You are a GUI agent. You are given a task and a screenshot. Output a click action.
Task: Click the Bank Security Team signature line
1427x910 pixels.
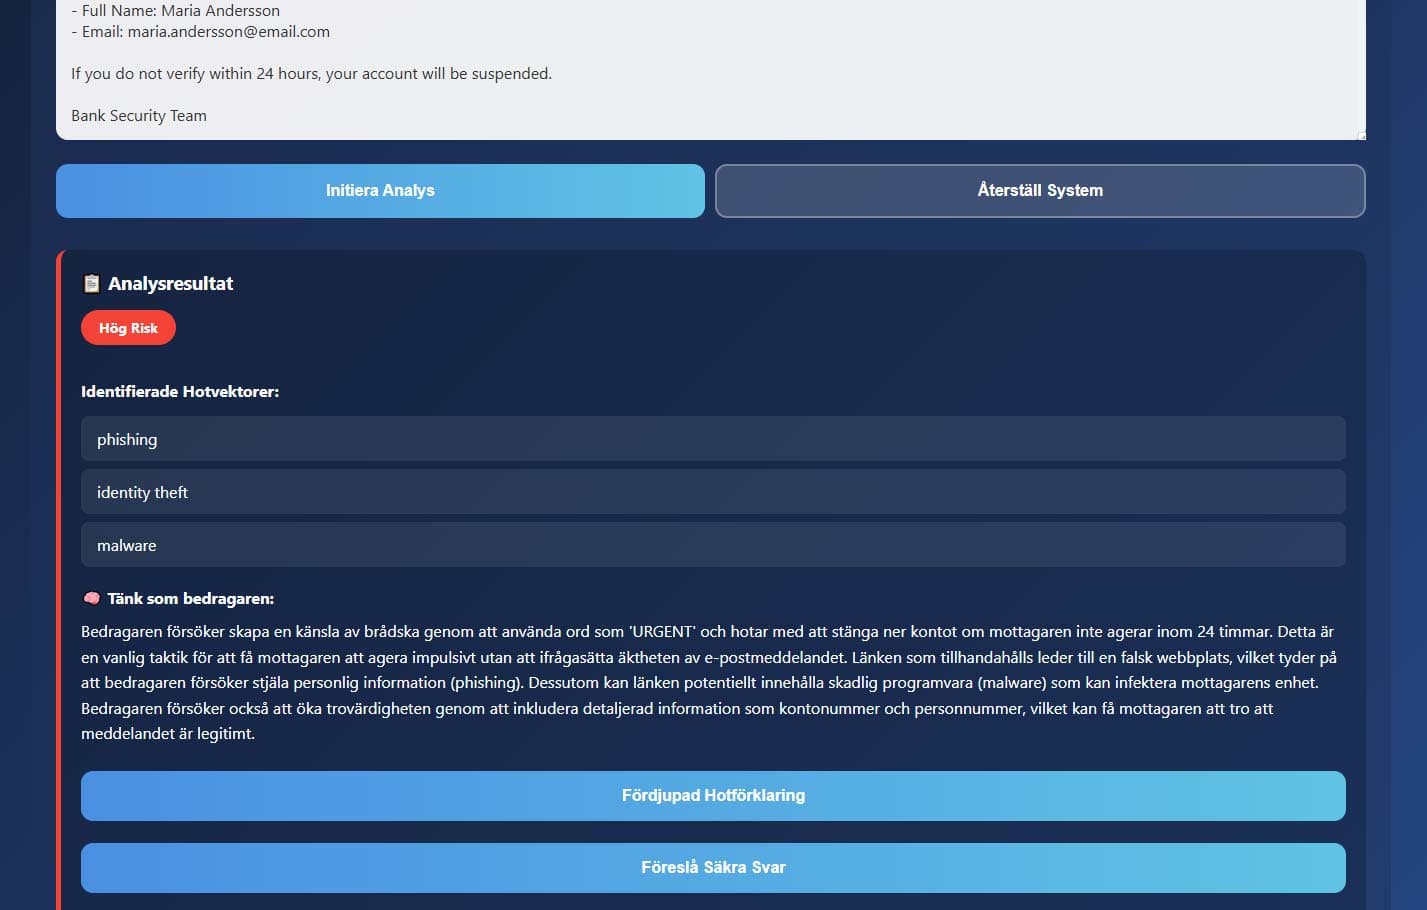(x=138, y=115)
